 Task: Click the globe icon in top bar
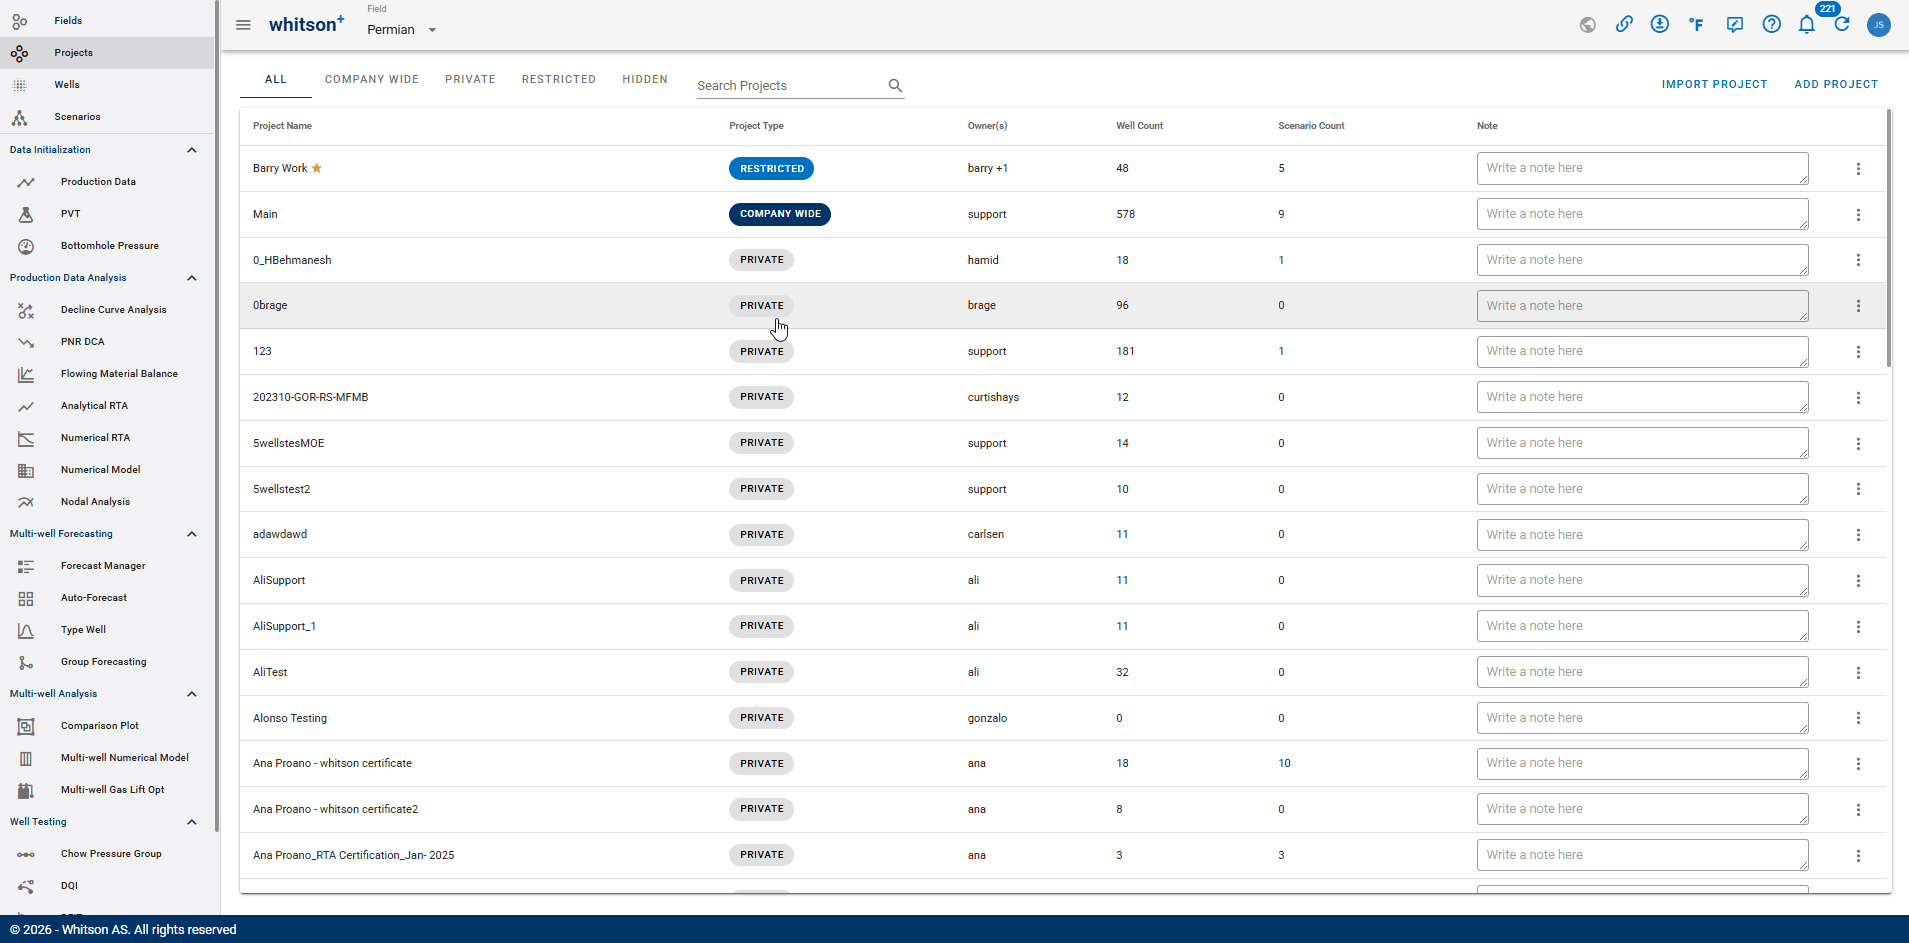tap(1588, 25)
